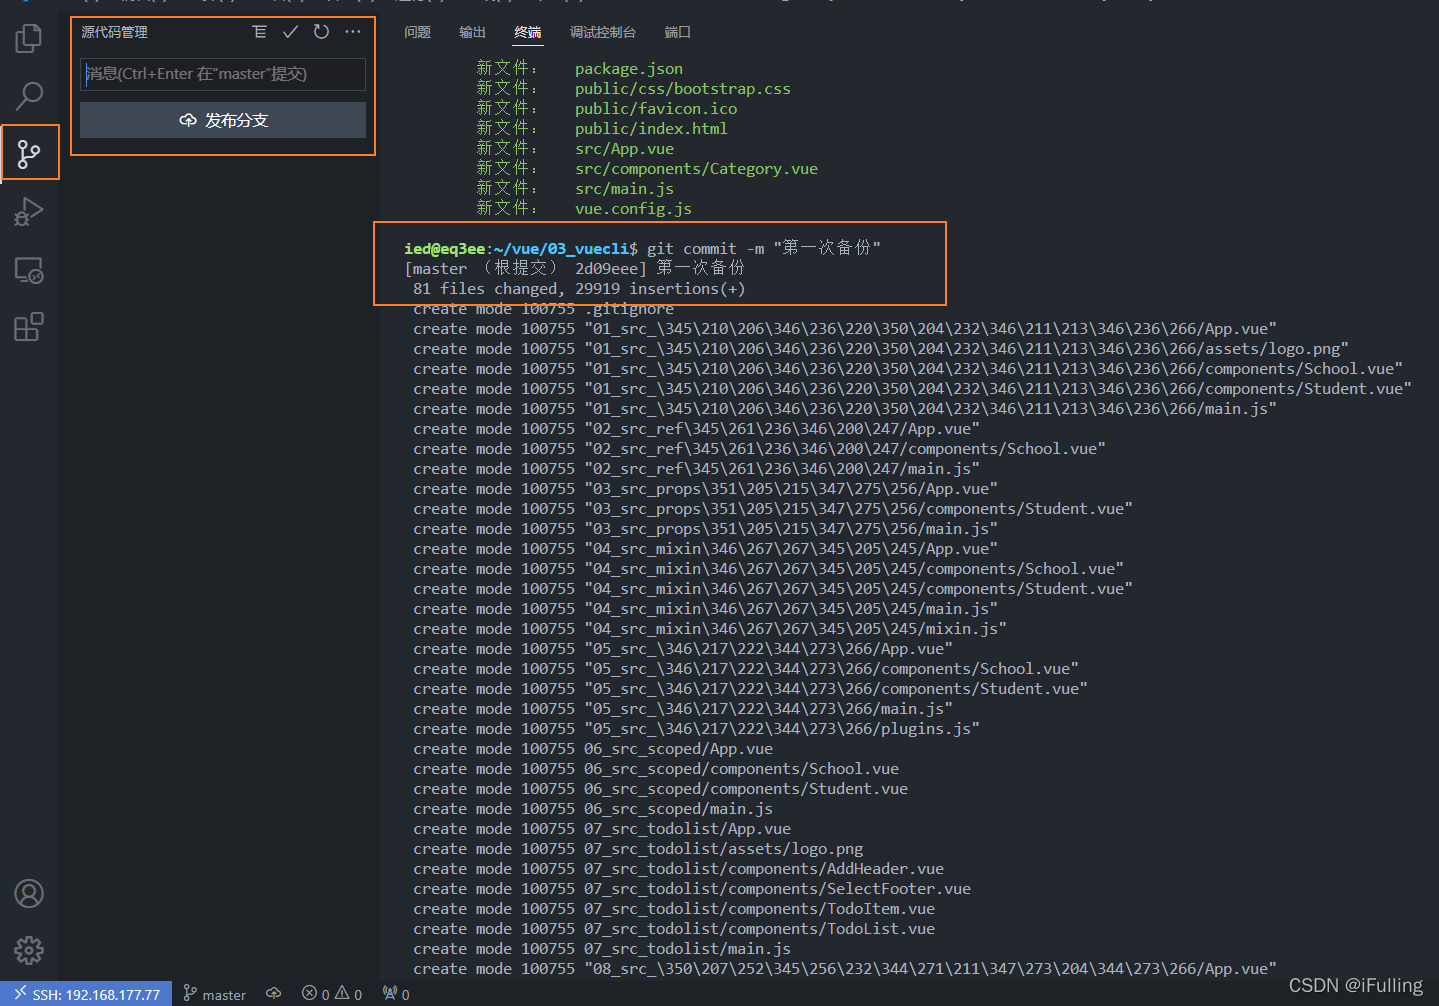Screen dimensions: 1439x1006
Task: Click public/index.html in terminal output
Action: [651, 128]
